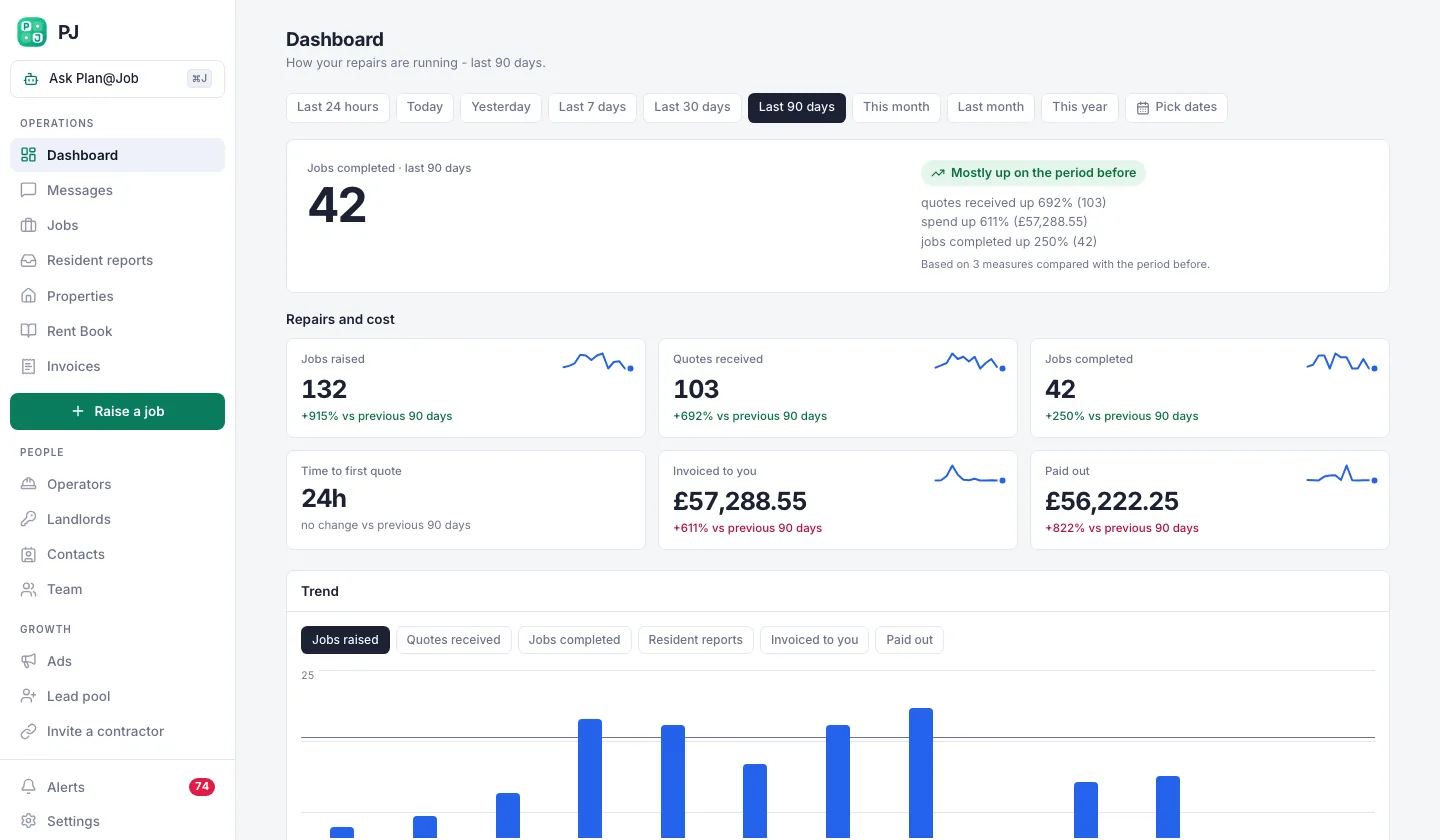Click the Invite a contractor link icon

pos(28,731)
